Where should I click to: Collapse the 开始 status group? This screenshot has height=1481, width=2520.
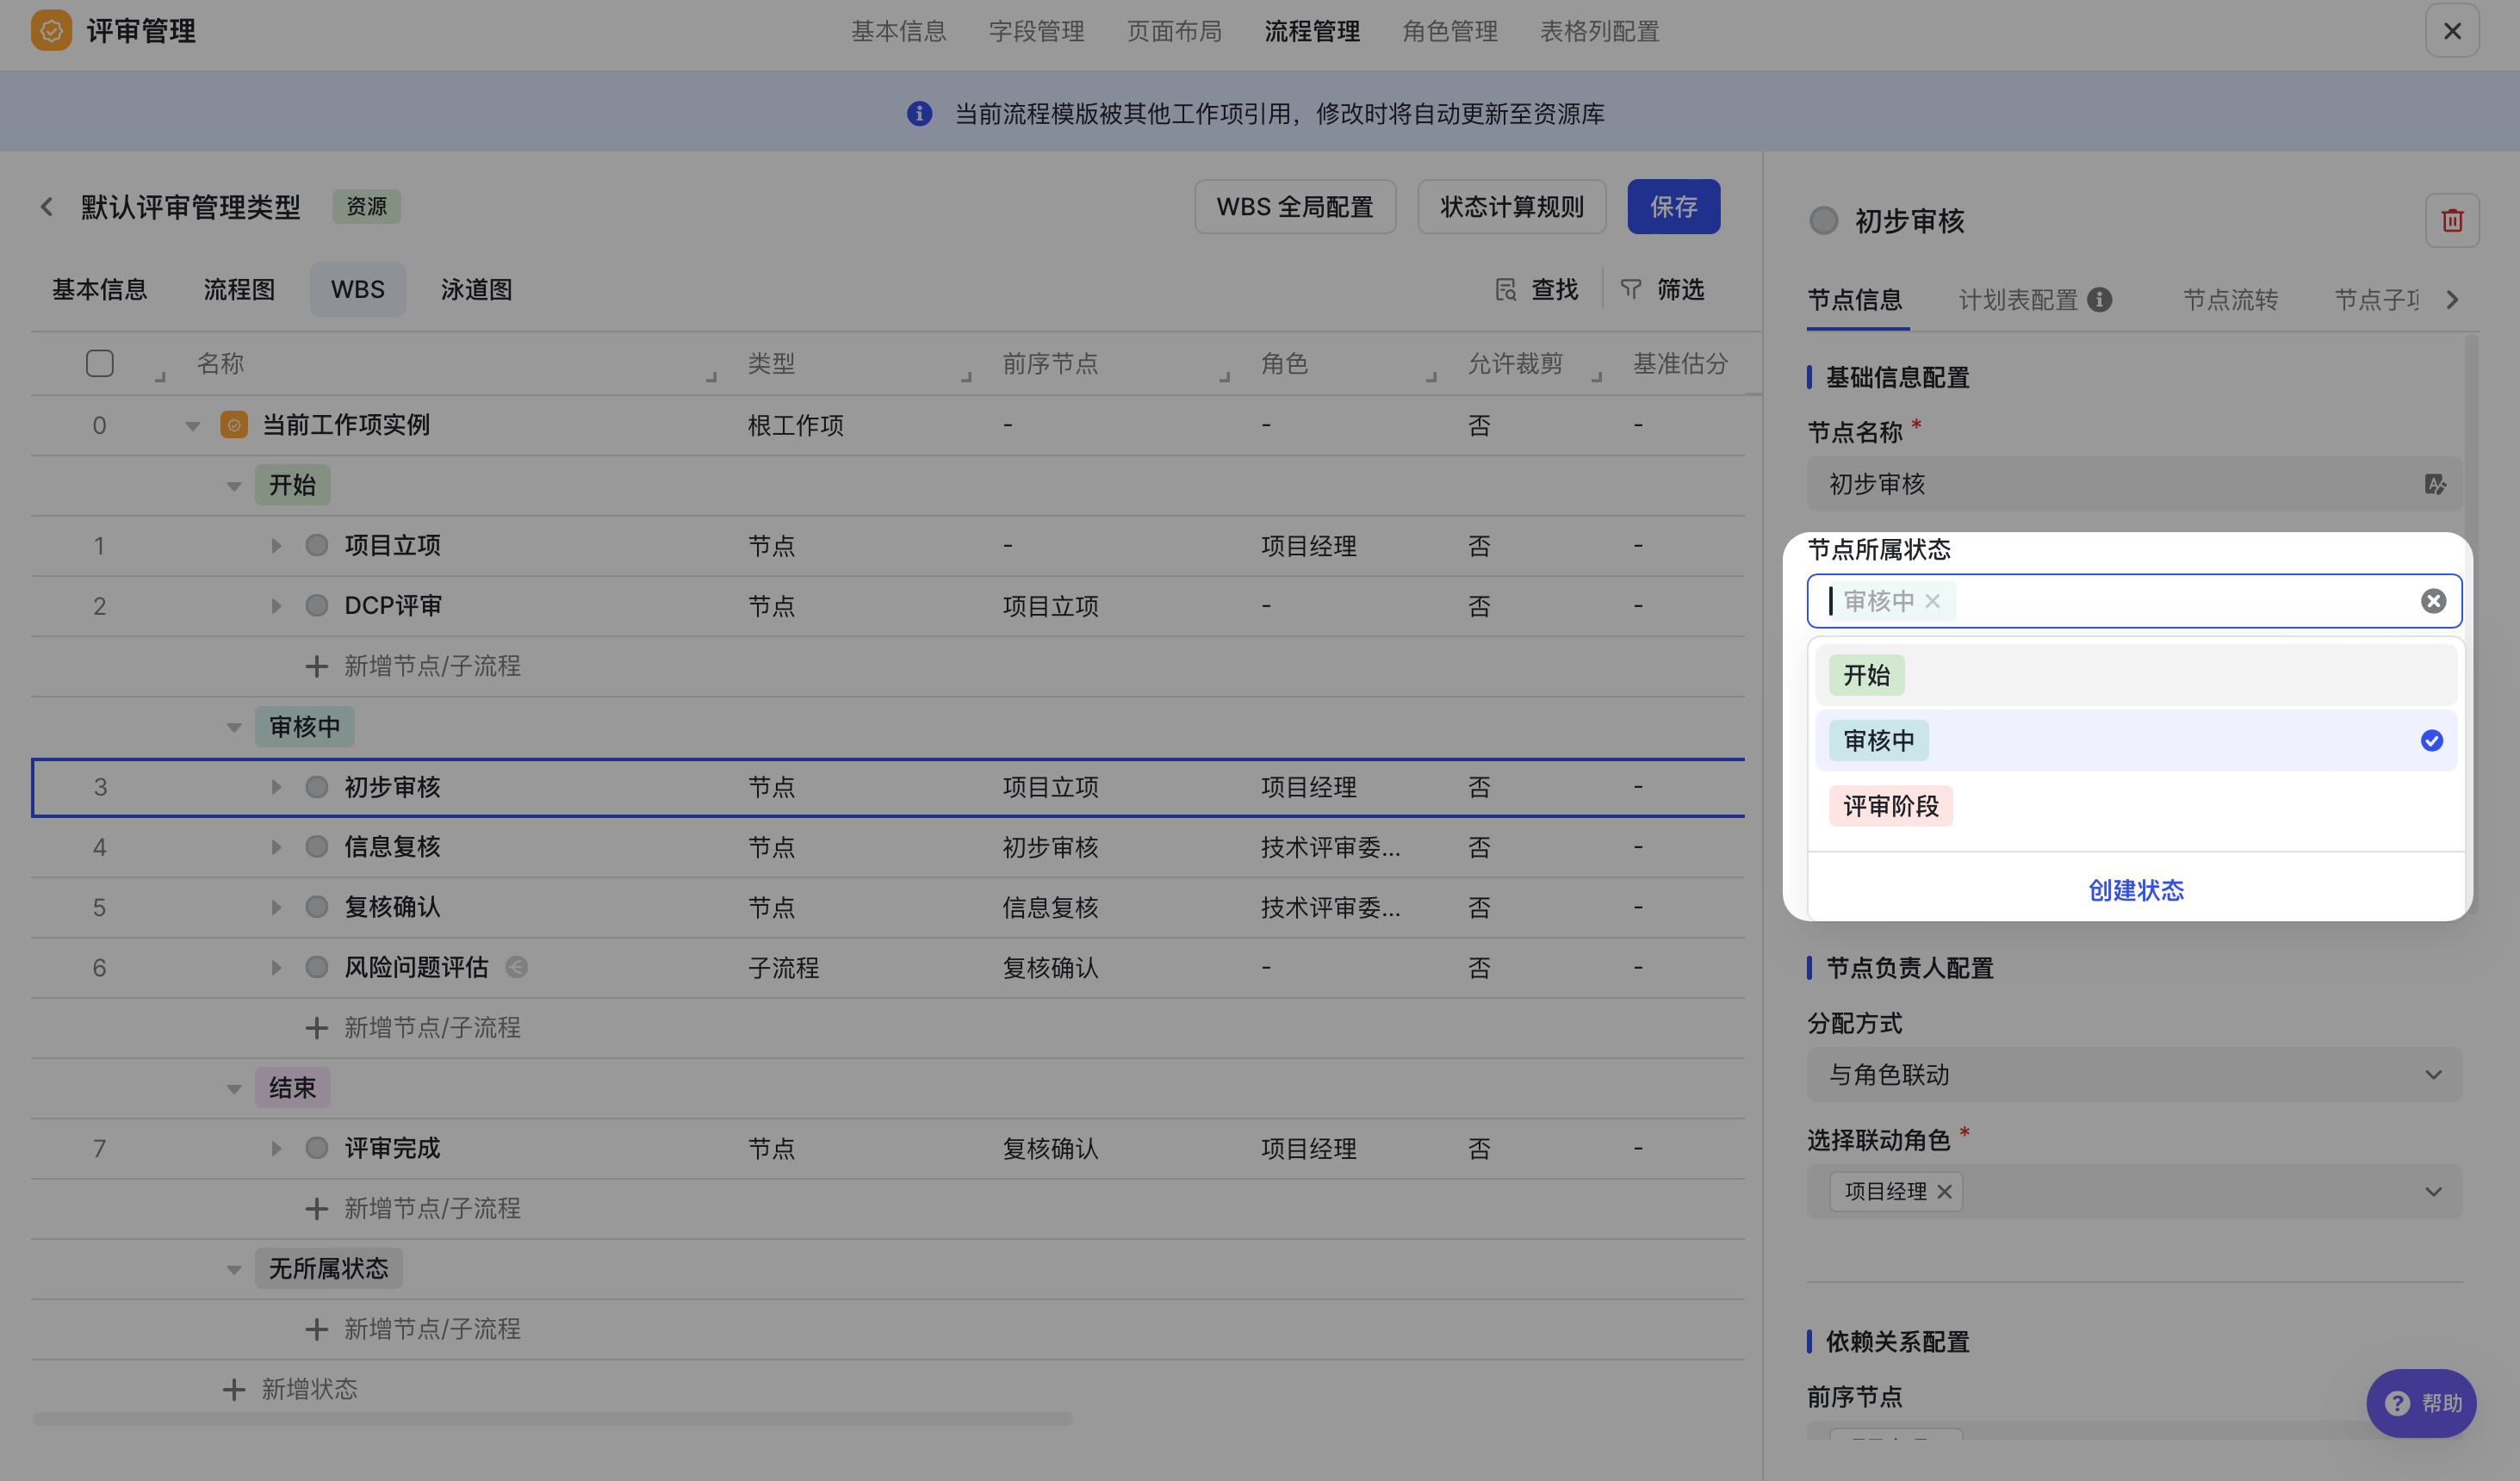click(x=233, y=487)
